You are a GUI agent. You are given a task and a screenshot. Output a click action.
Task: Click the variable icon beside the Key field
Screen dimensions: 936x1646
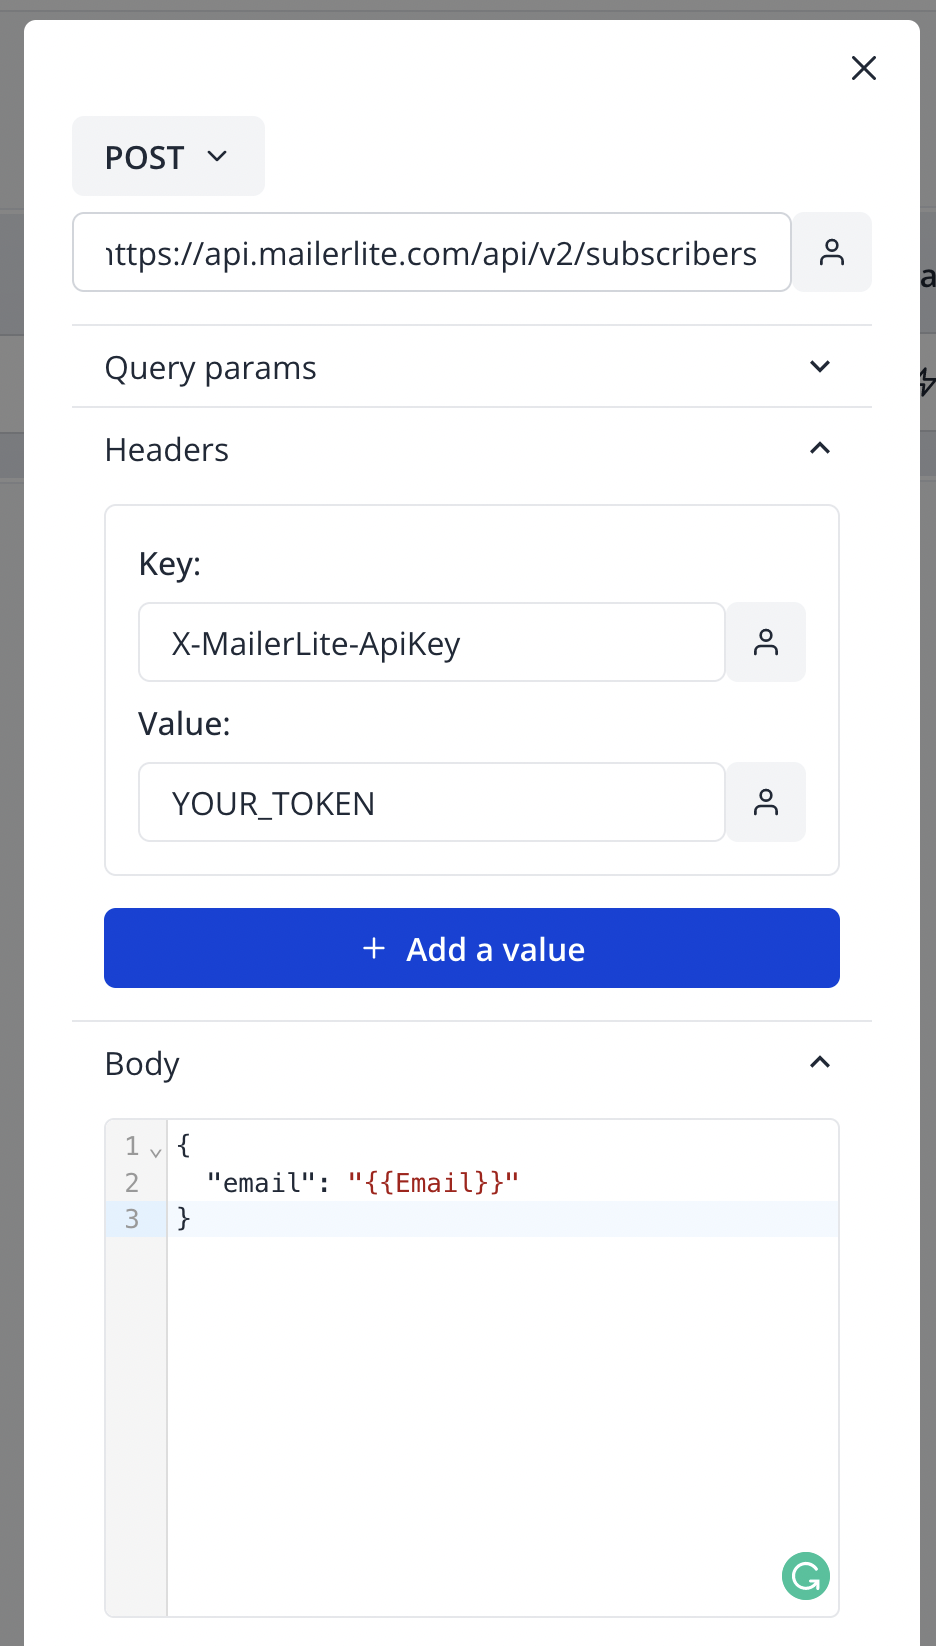point(766,642)
